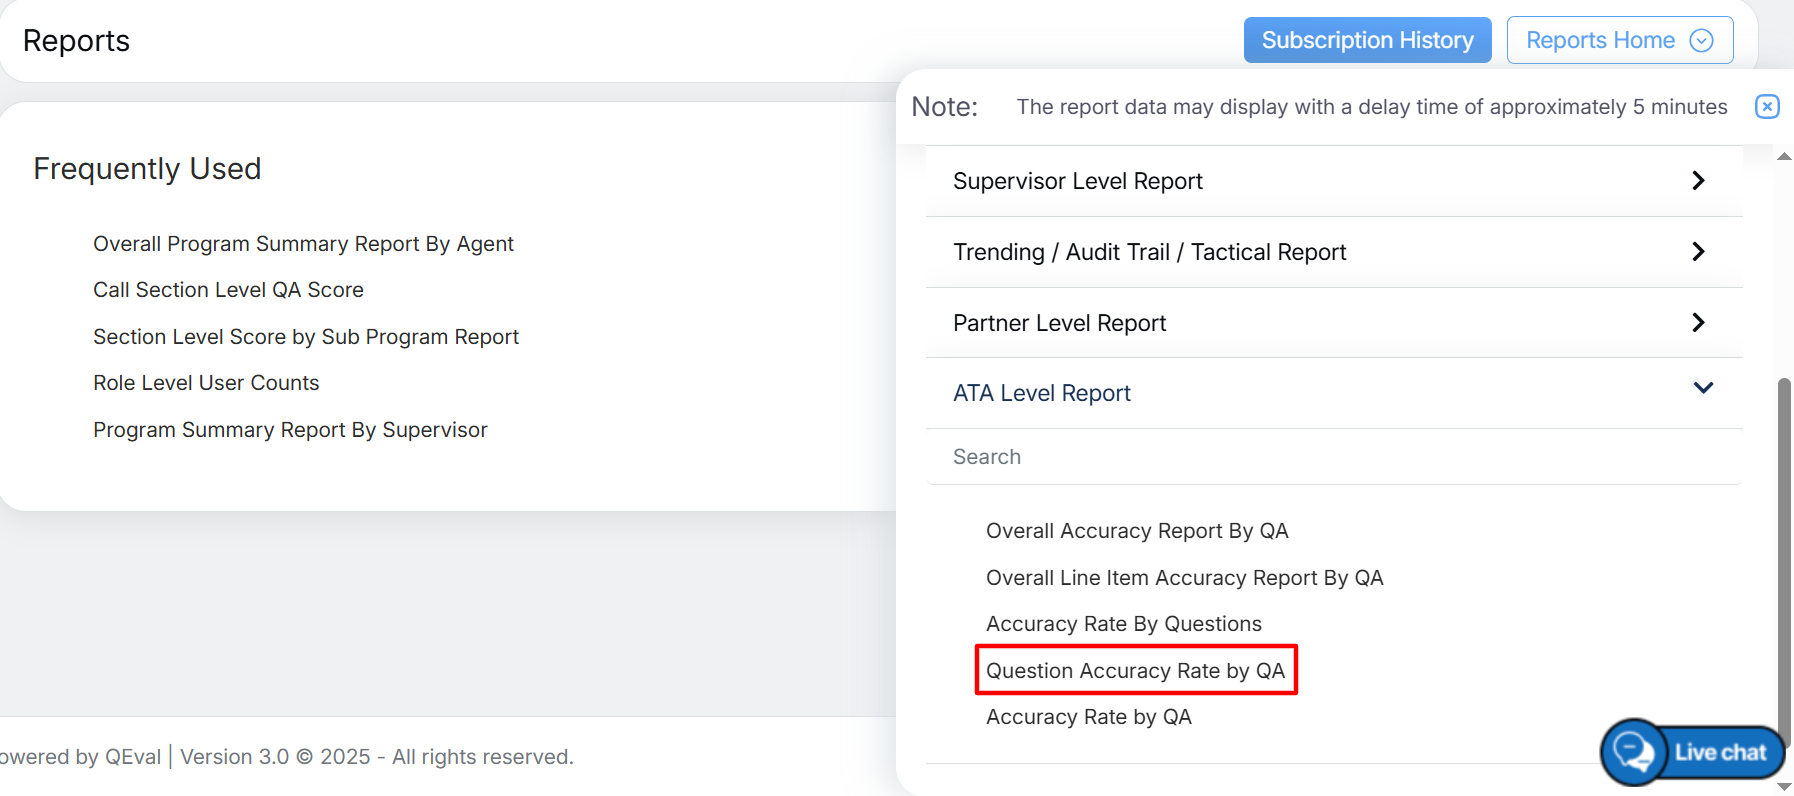This screenshot has width=1794, height=796.
Task: Select Accuracy Rate By Questions report
Action: point(1123,624)
